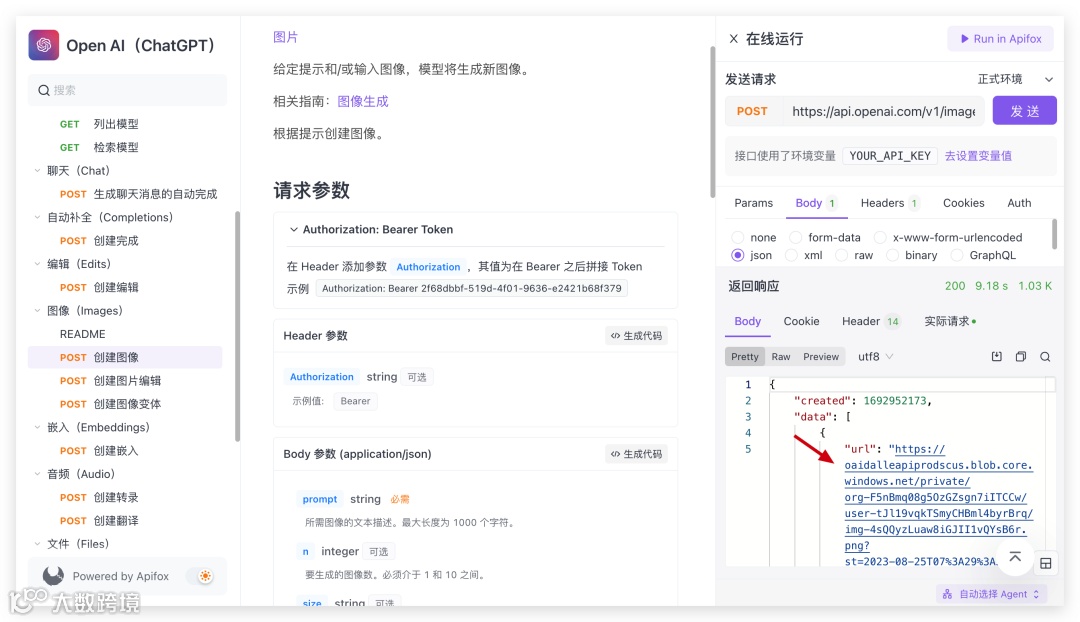Switch to the Auth tab

point(1019,203)
